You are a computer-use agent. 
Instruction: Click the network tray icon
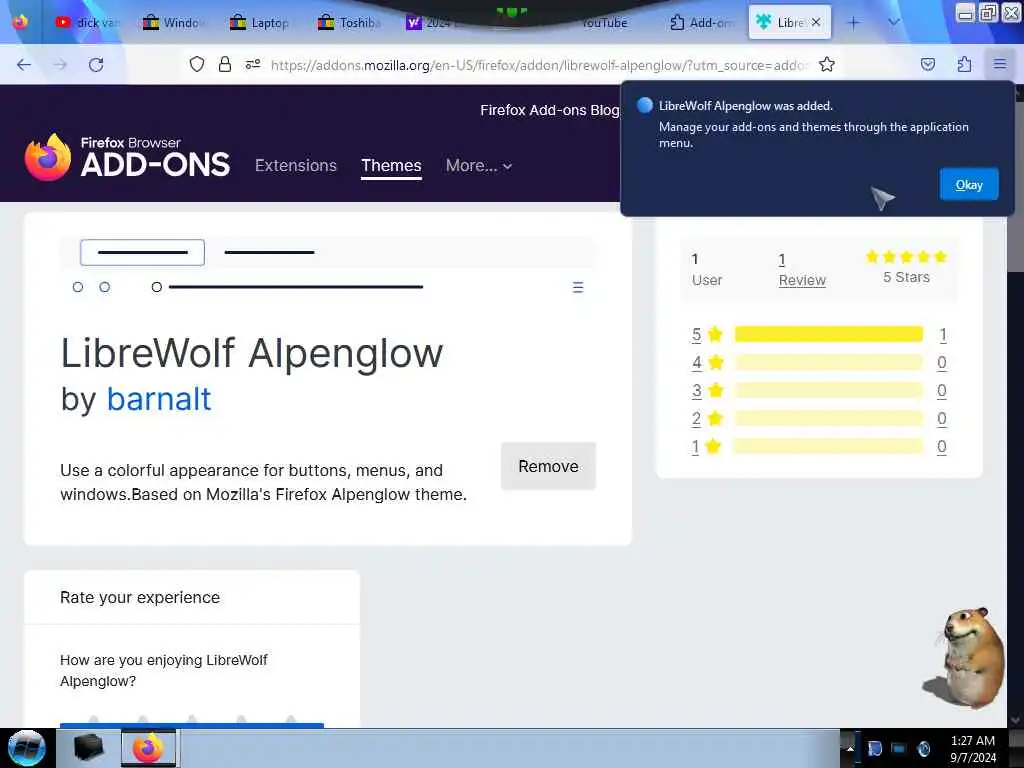[899, 748]
